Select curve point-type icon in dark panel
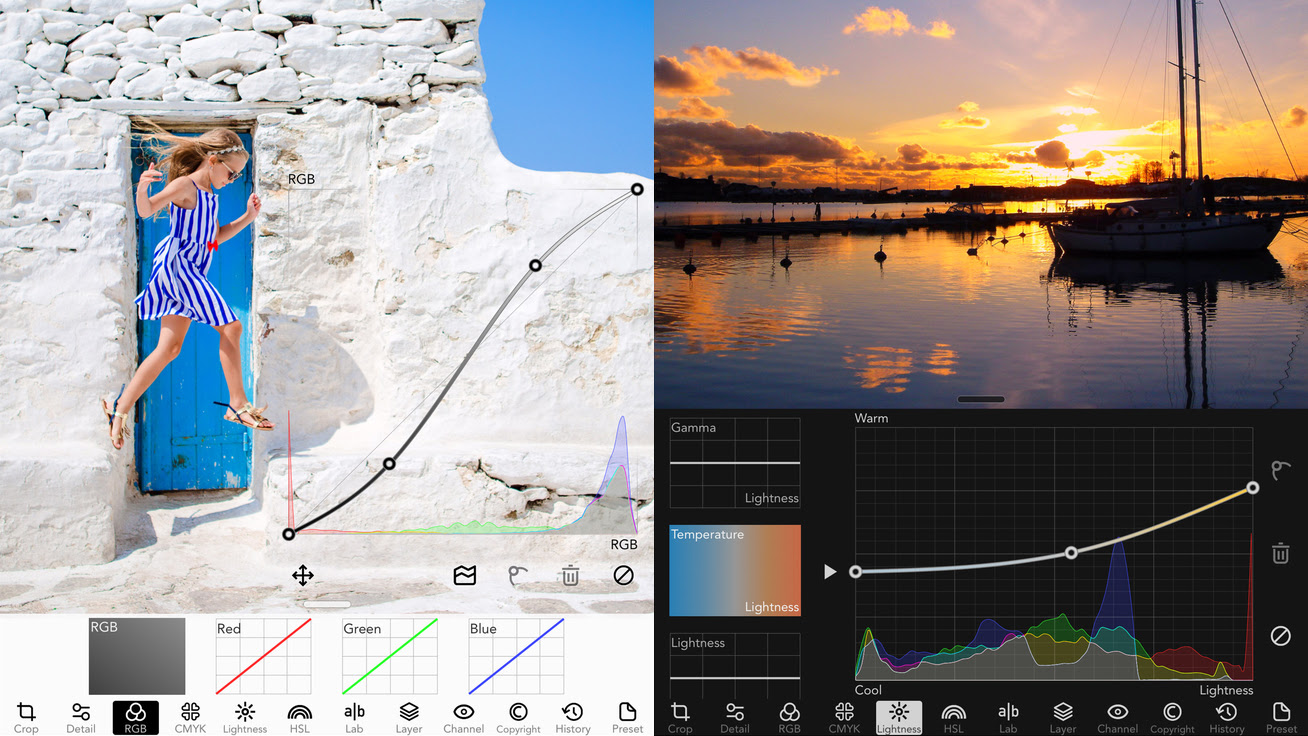 1281,470
